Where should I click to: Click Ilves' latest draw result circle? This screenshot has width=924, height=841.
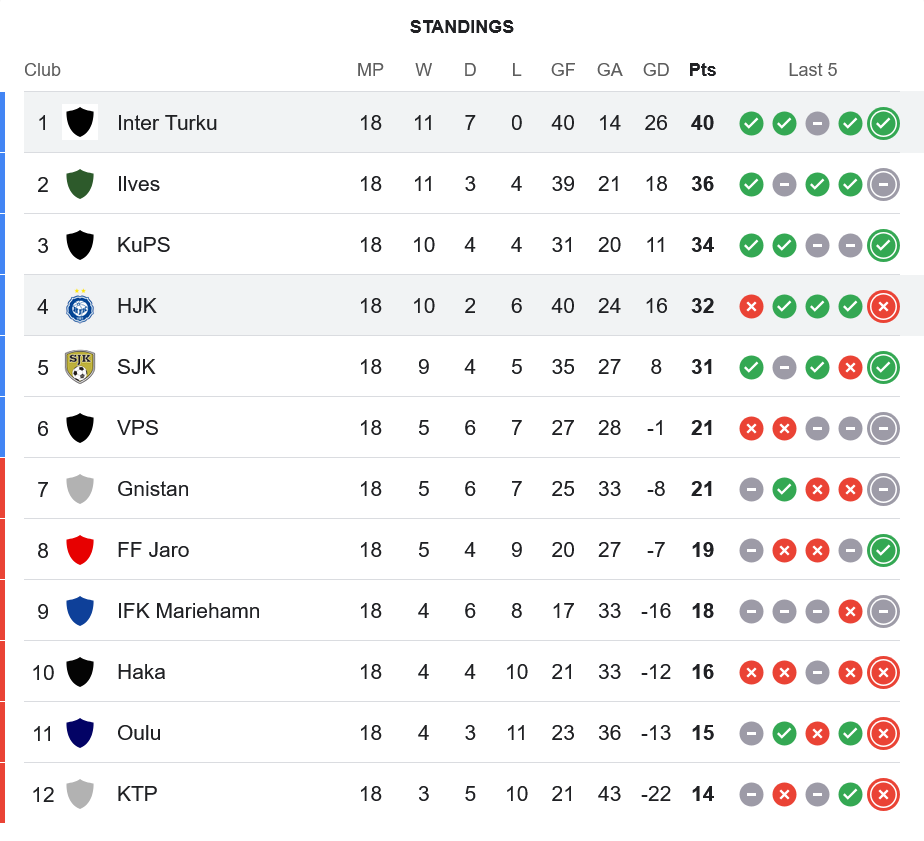point(883,184)
